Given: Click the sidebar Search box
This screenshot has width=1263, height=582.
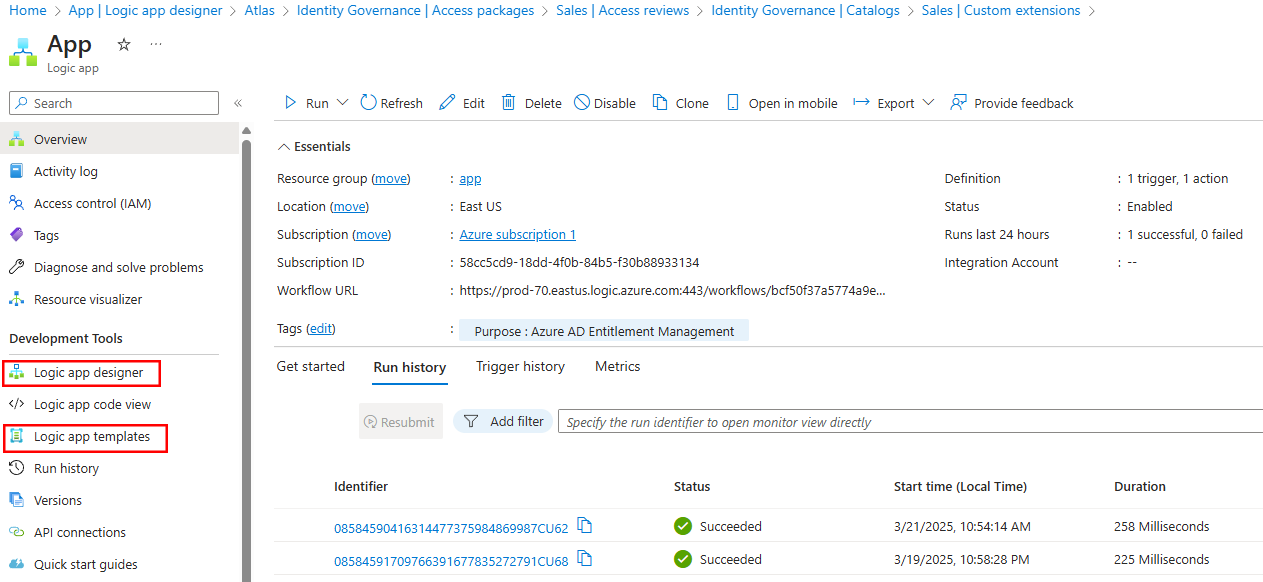Looking at the screenshot, I should pos(114,103).
